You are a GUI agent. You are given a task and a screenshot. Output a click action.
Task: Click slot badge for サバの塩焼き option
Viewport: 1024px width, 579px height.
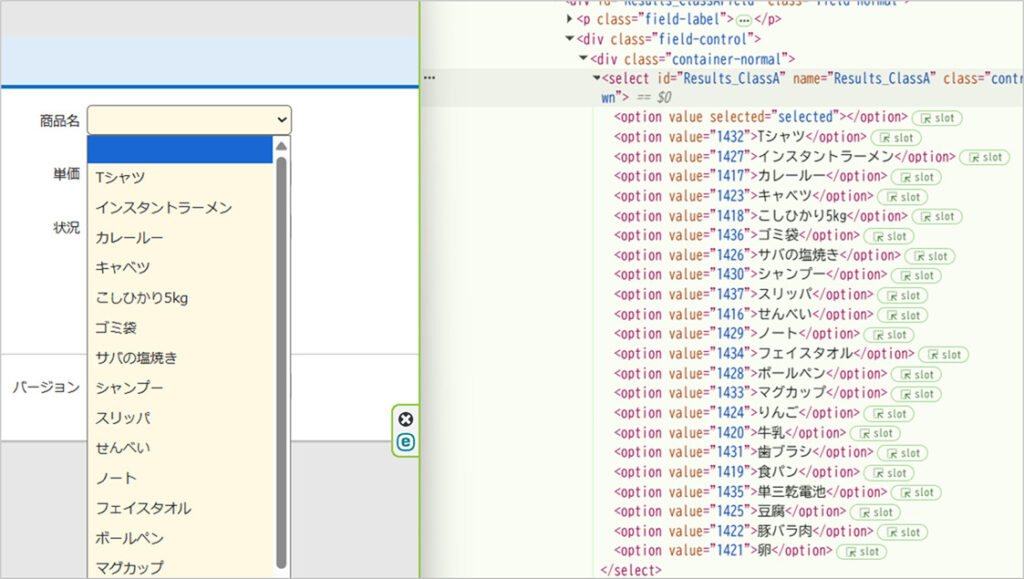click(x=930, y=256)
